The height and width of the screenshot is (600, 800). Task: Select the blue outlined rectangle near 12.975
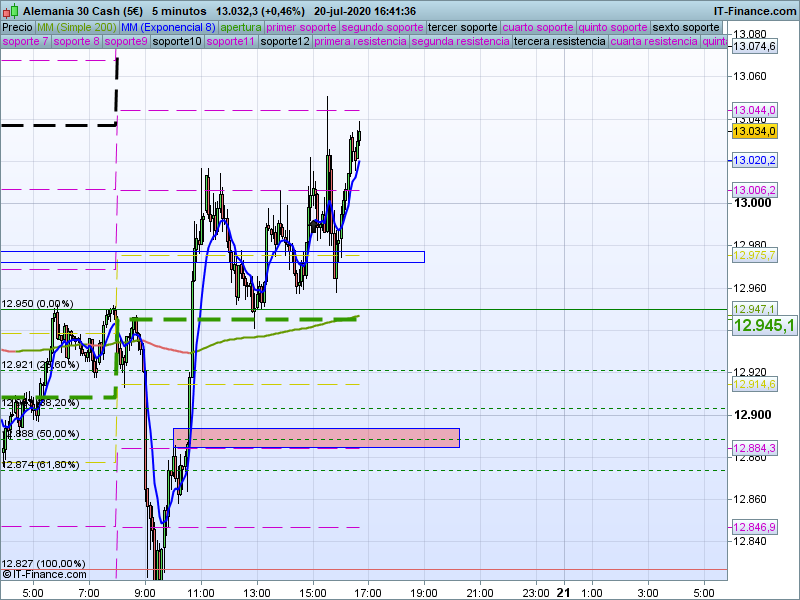[x=212, y=257]
